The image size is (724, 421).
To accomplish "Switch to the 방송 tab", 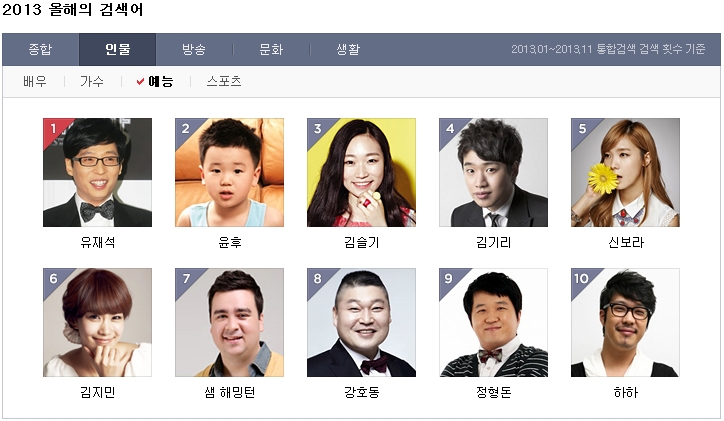I will click(194, 49).
